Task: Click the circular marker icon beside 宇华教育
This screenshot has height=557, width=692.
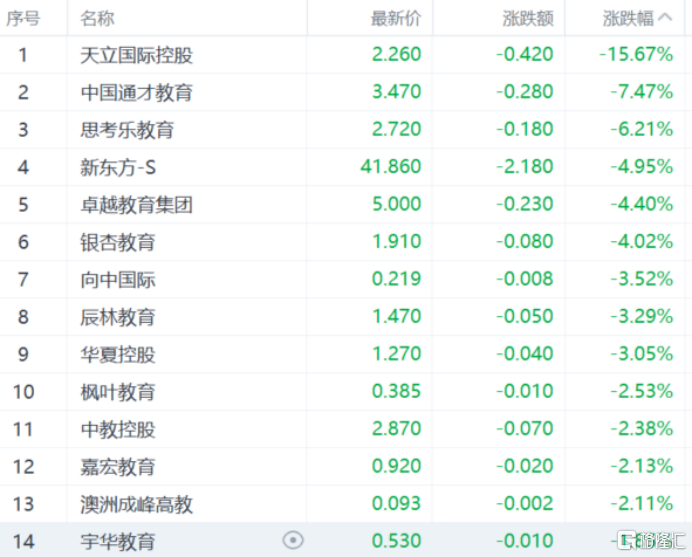Action: (x=292, y=540)
